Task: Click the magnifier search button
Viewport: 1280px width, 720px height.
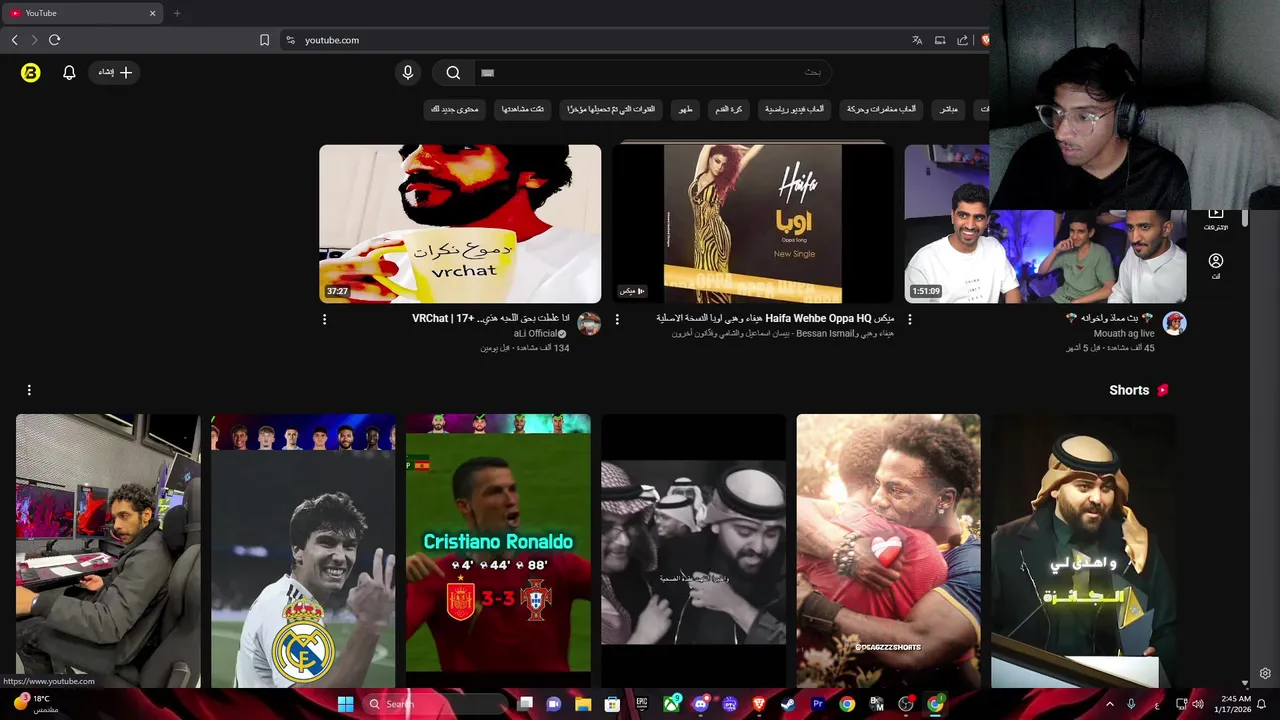Action: tap(453, 72)
